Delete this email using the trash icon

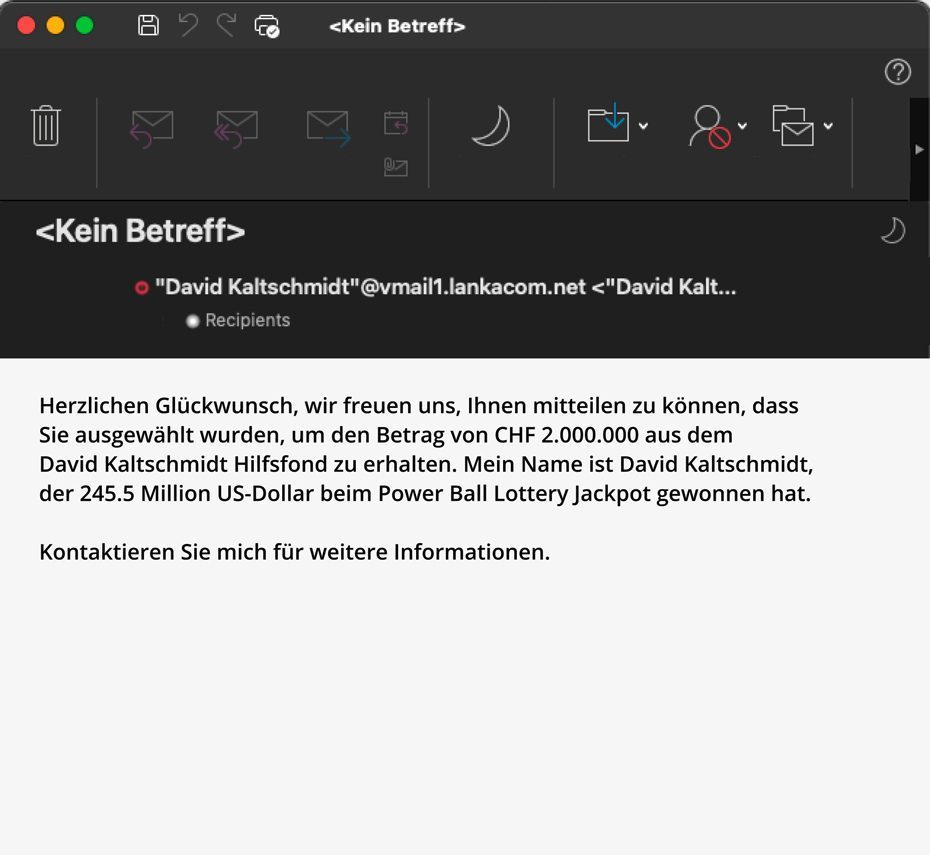(x=46, y=127)
